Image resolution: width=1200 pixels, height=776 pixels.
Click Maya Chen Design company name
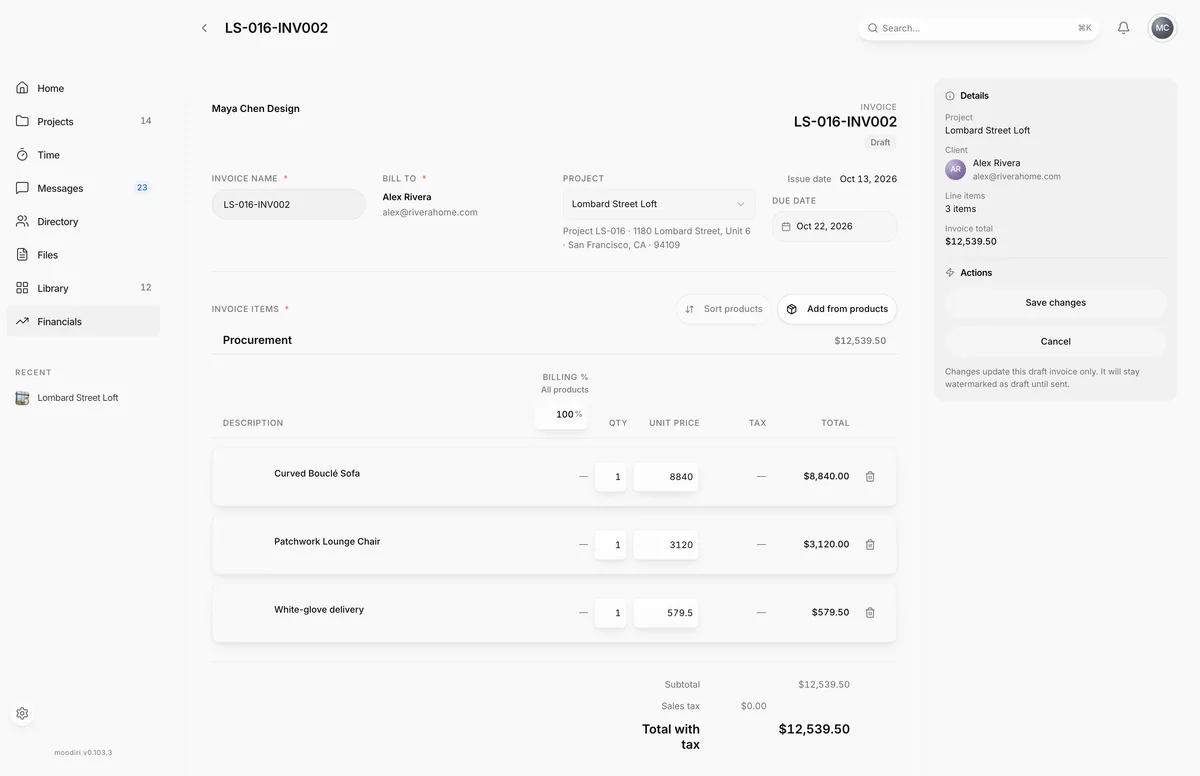(x=256, y=109)
